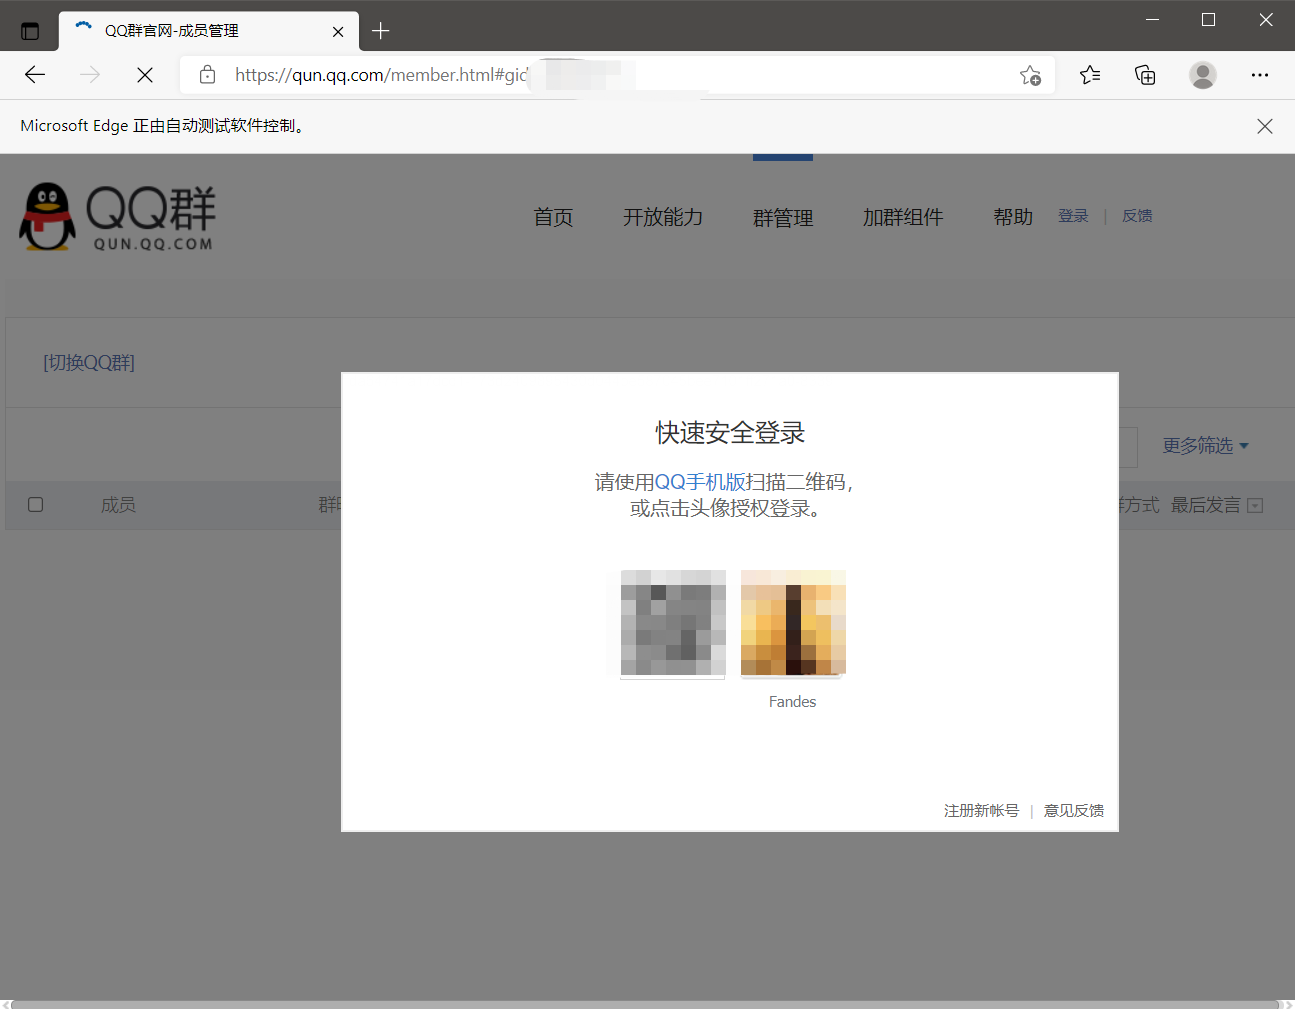This screenshot has width=1295, height=1009.
Task: Open a new browser tab
Action: pyautogui.click(x=380, y=30)
